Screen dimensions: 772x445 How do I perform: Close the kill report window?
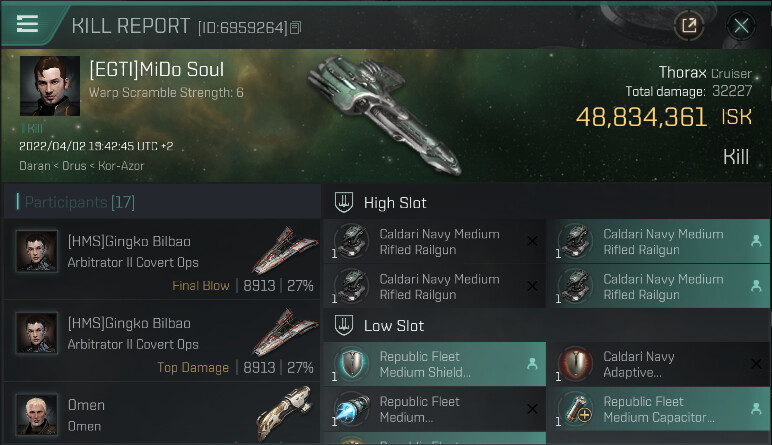point(741,26)
